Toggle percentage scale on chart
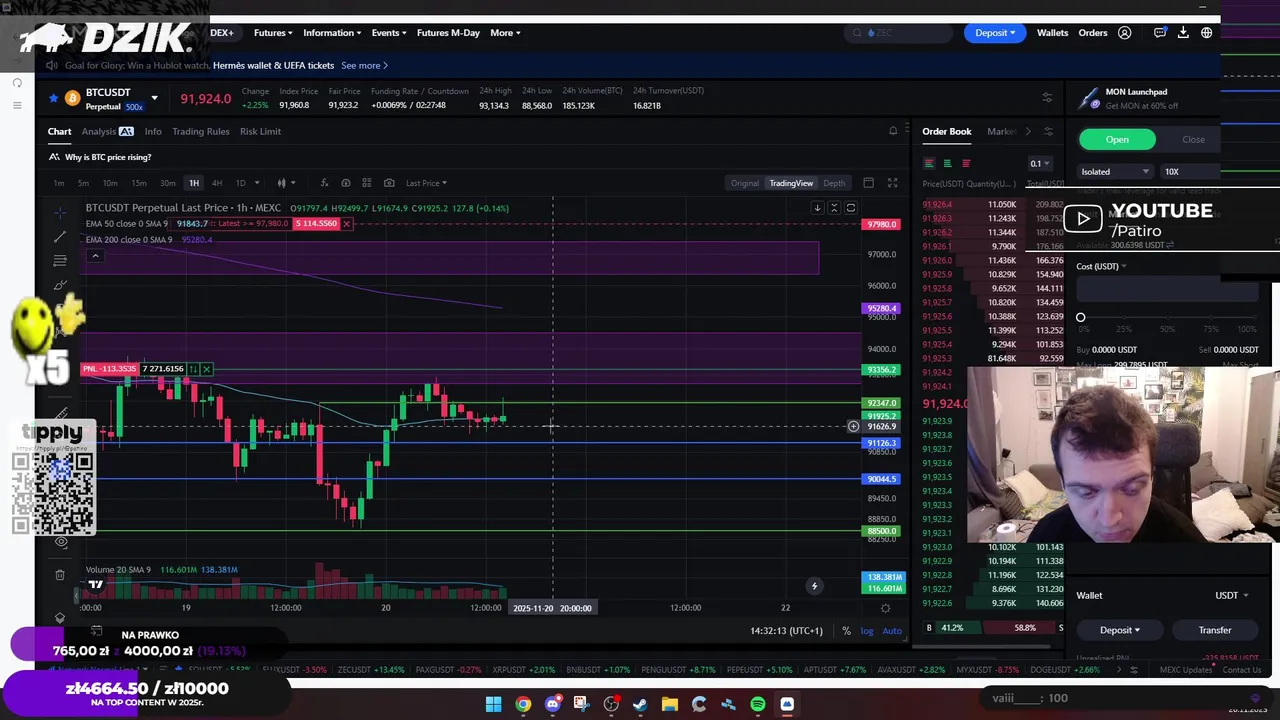Screen dimensions: 1280x720 846,631
